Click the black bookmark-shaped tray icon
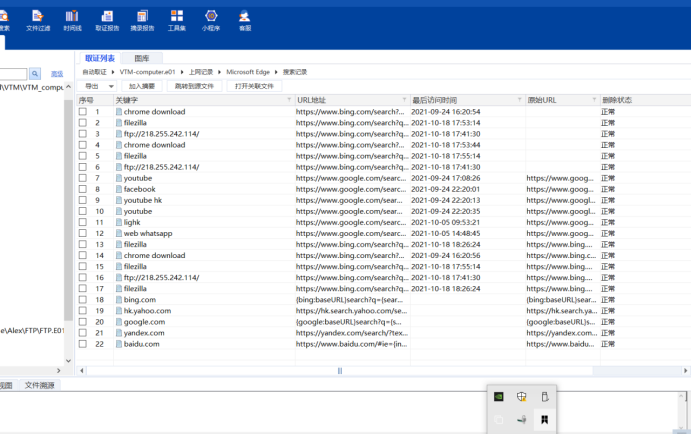This screenshot has width=691, height=435. click(x=544, y=419)
